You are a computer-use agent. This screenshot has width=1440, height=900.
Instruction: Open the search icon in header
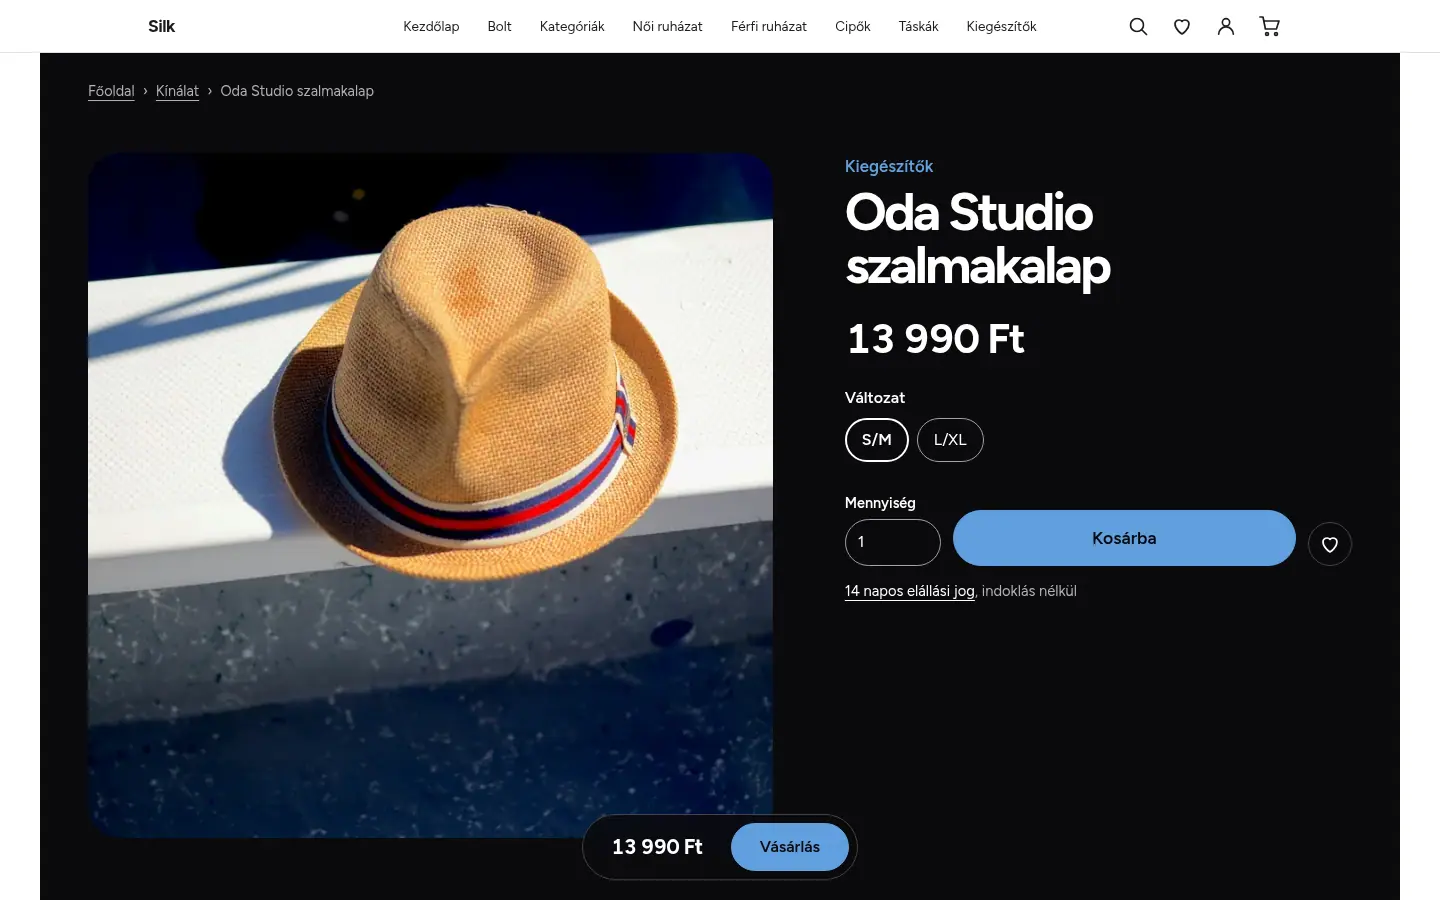1138,27
